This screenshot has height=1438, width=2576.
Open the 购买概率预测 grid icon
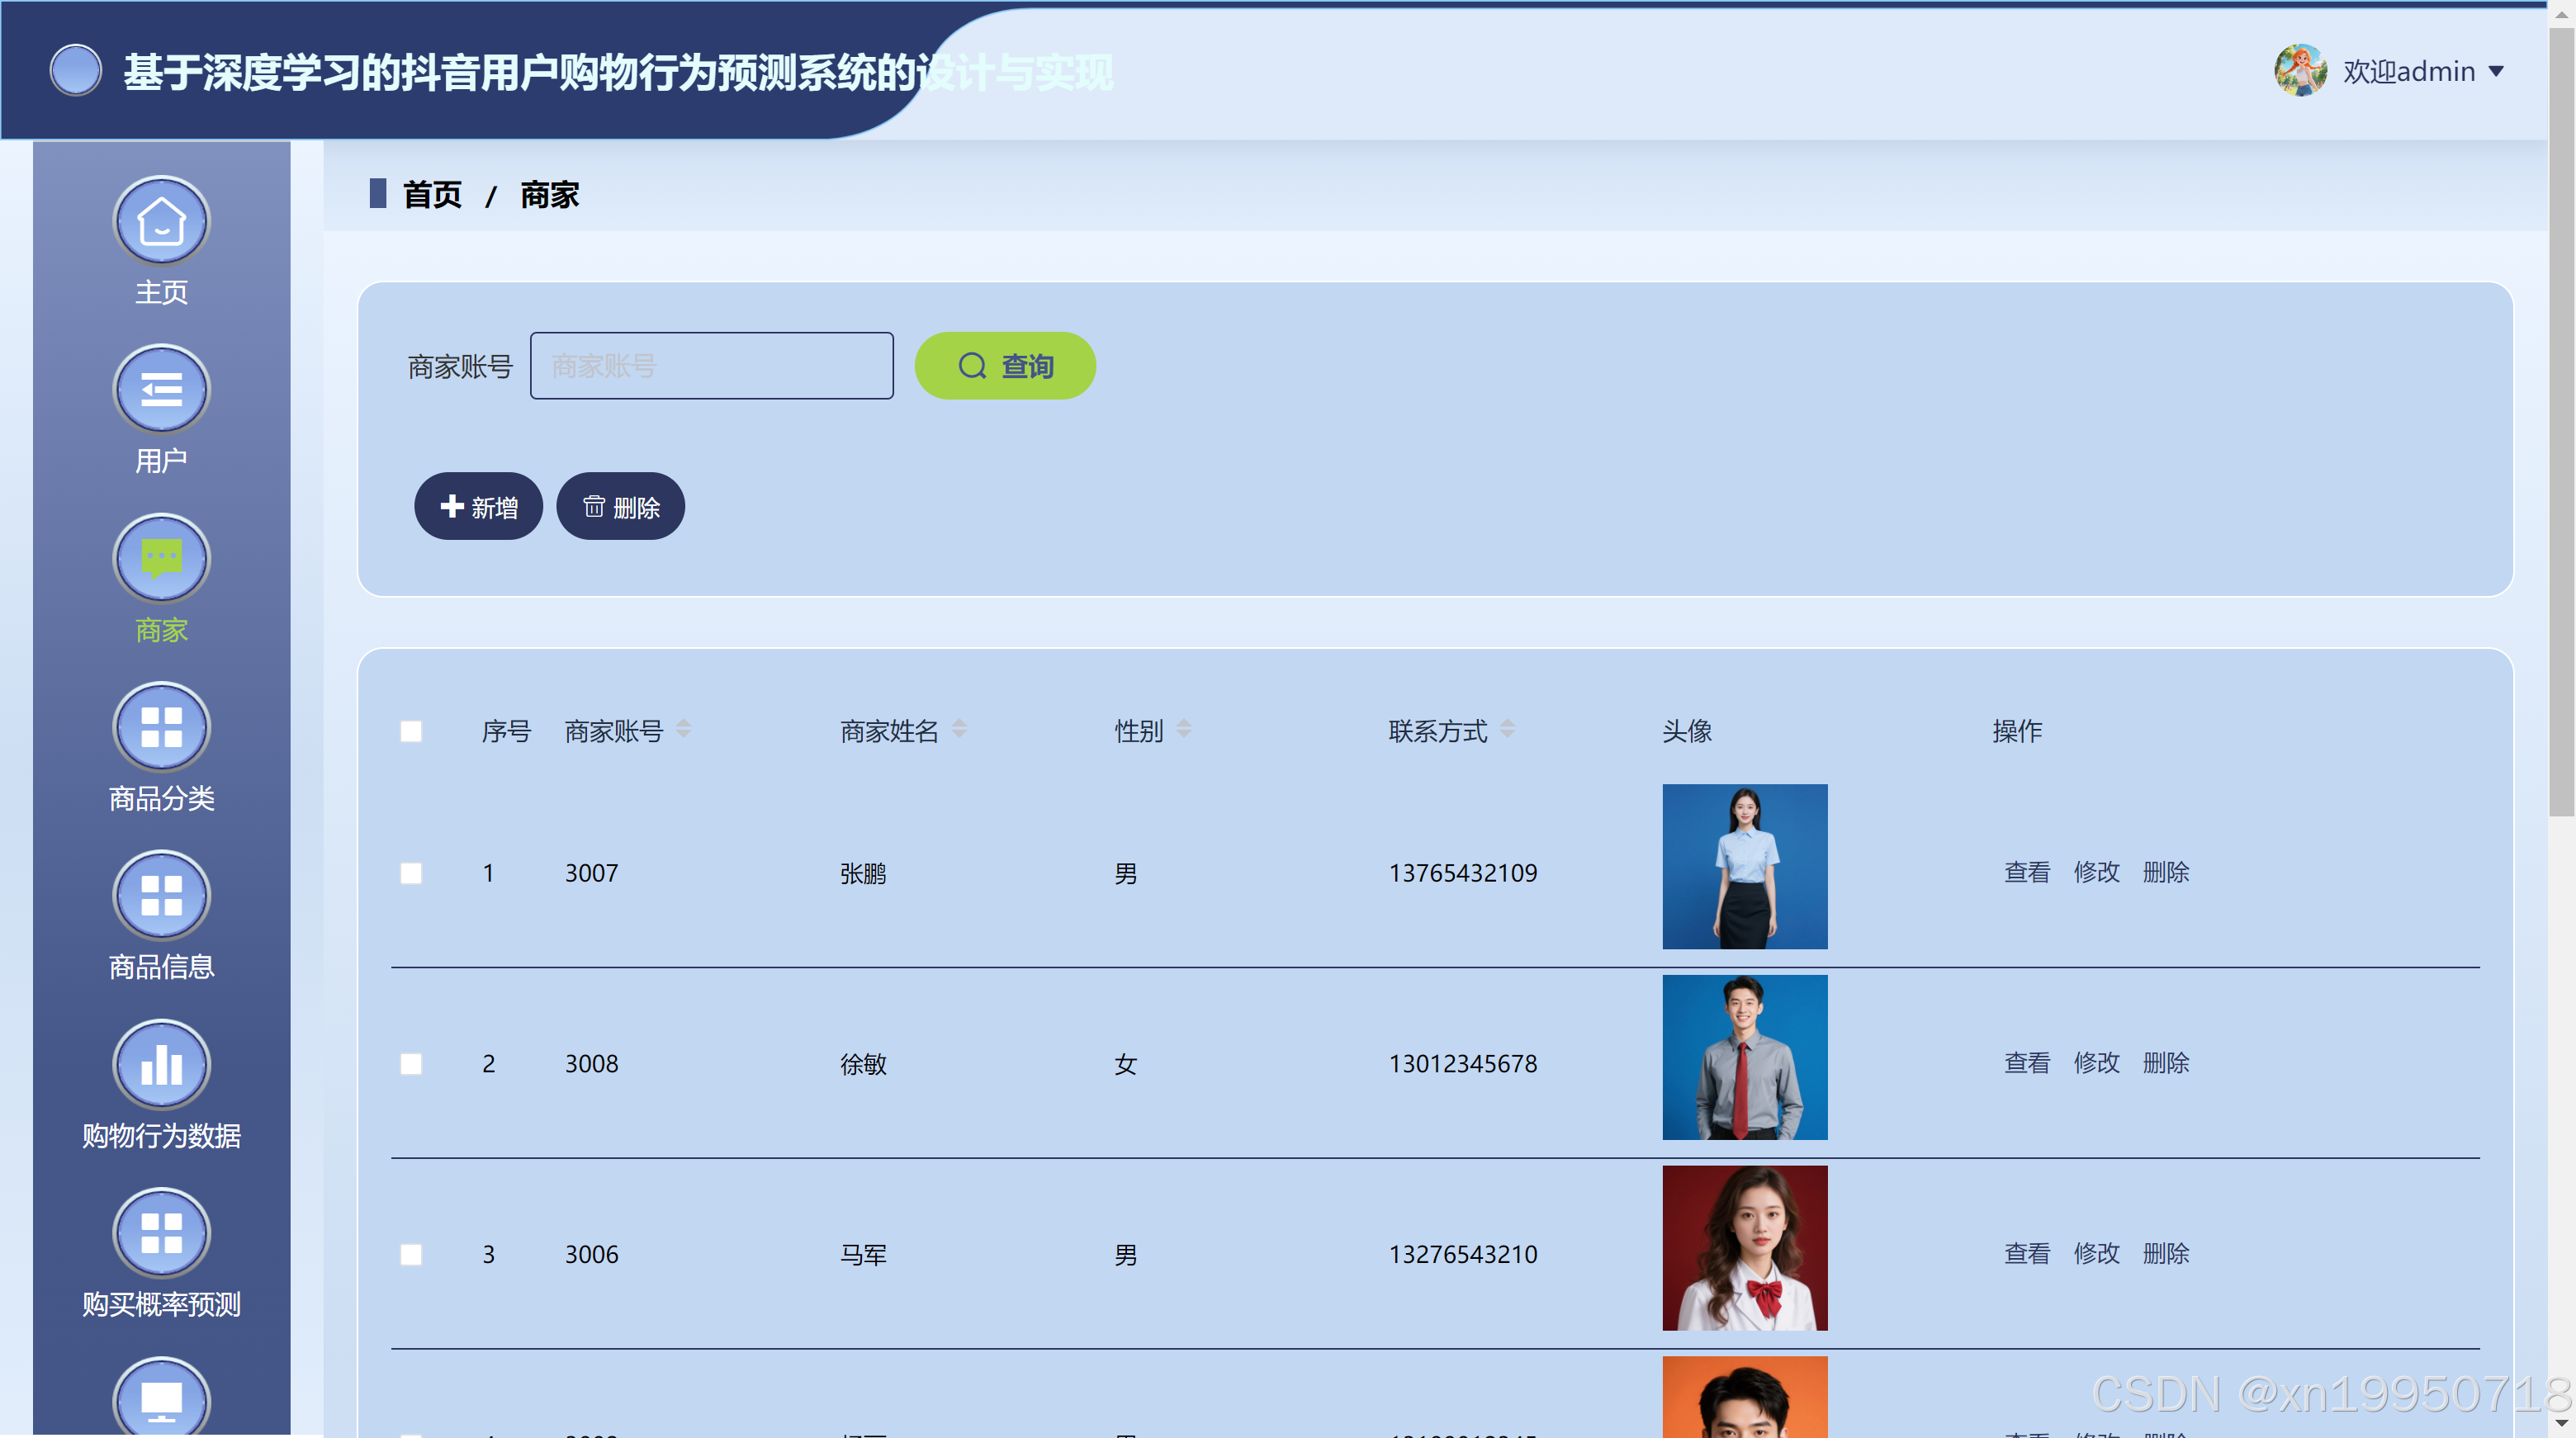tap(161, 1233)
